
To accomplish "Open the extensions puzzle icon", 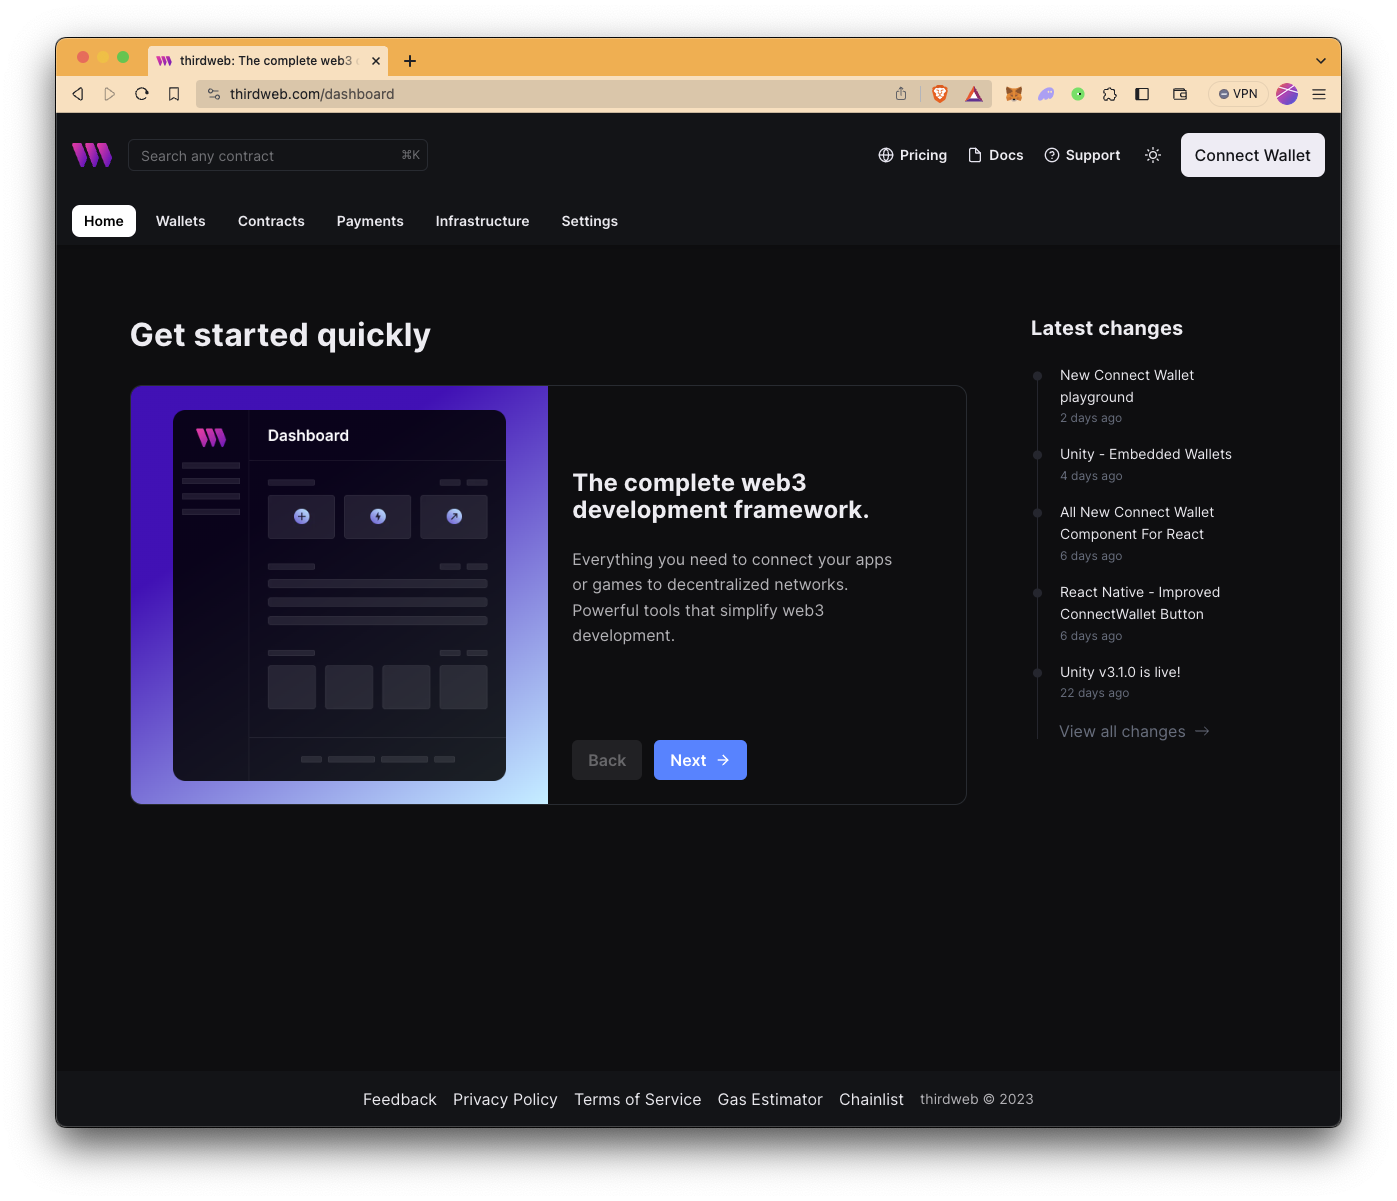I will coord(1110,94).
